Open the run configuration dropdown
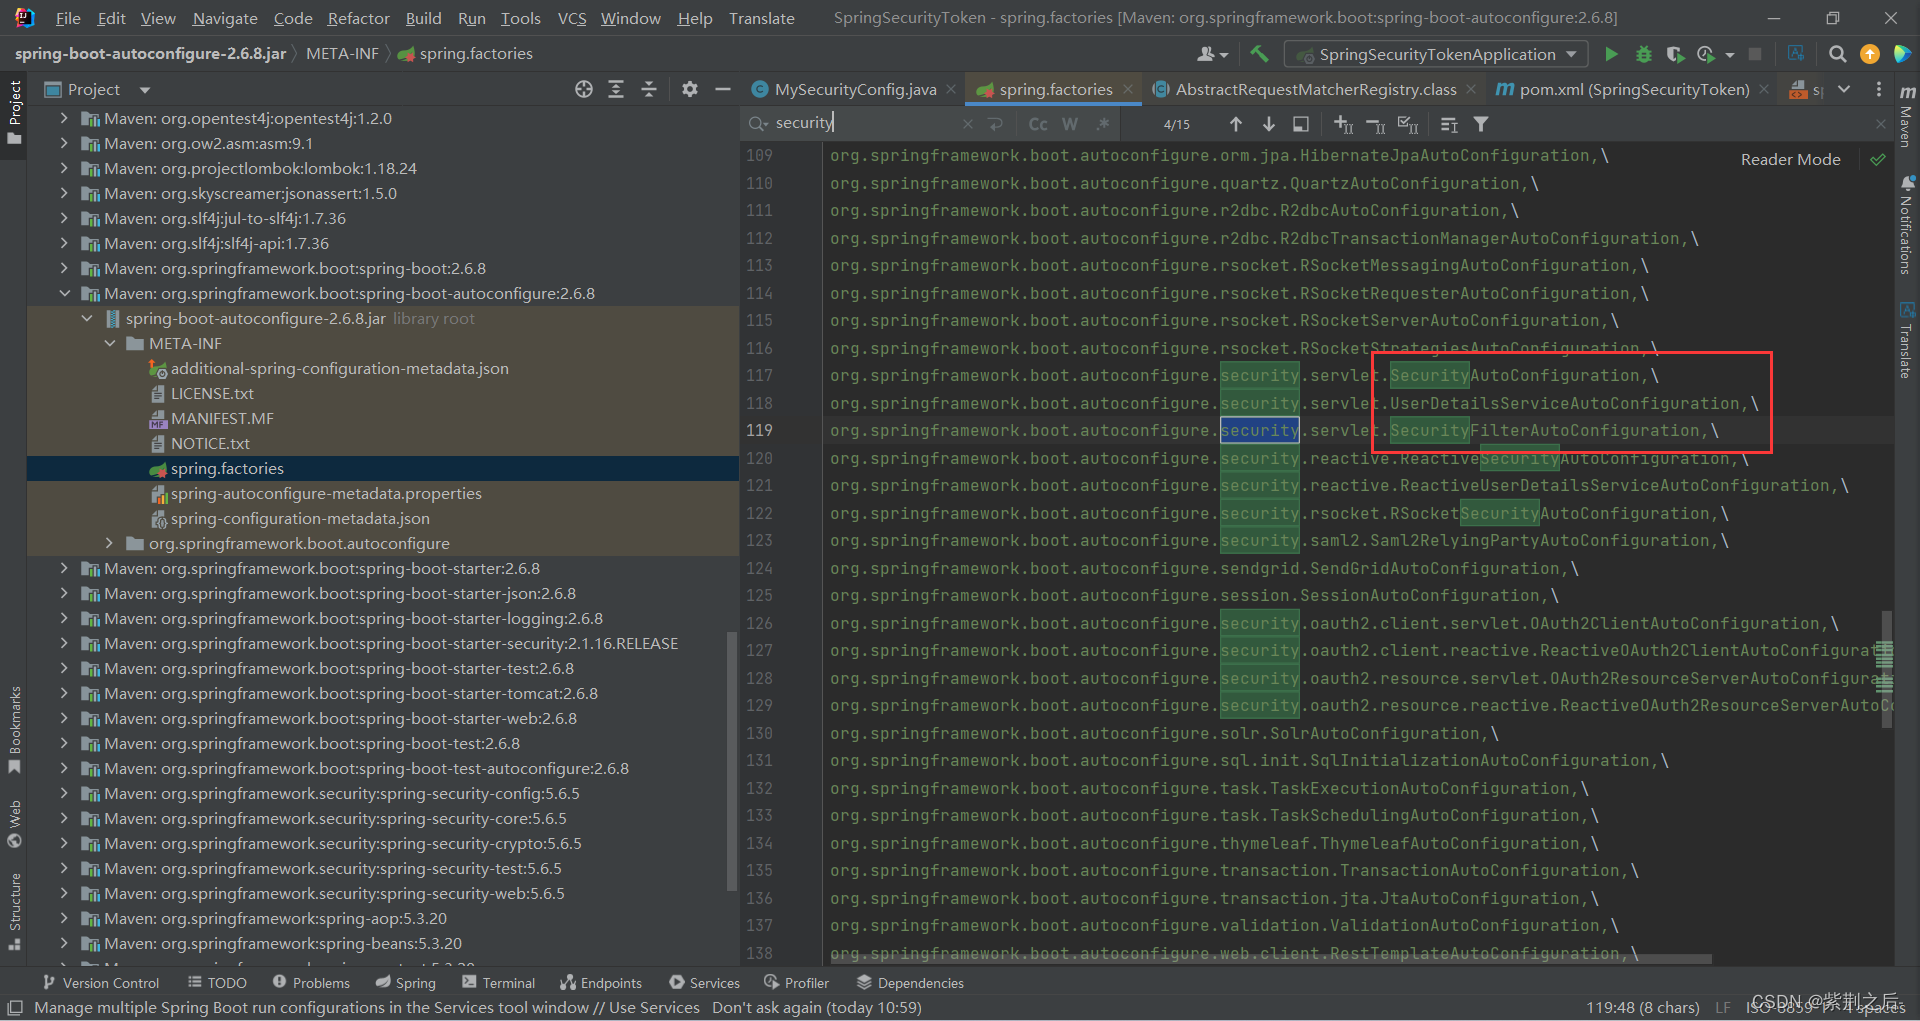This screenshot has height=1021, width=1920. (1437, 54)
